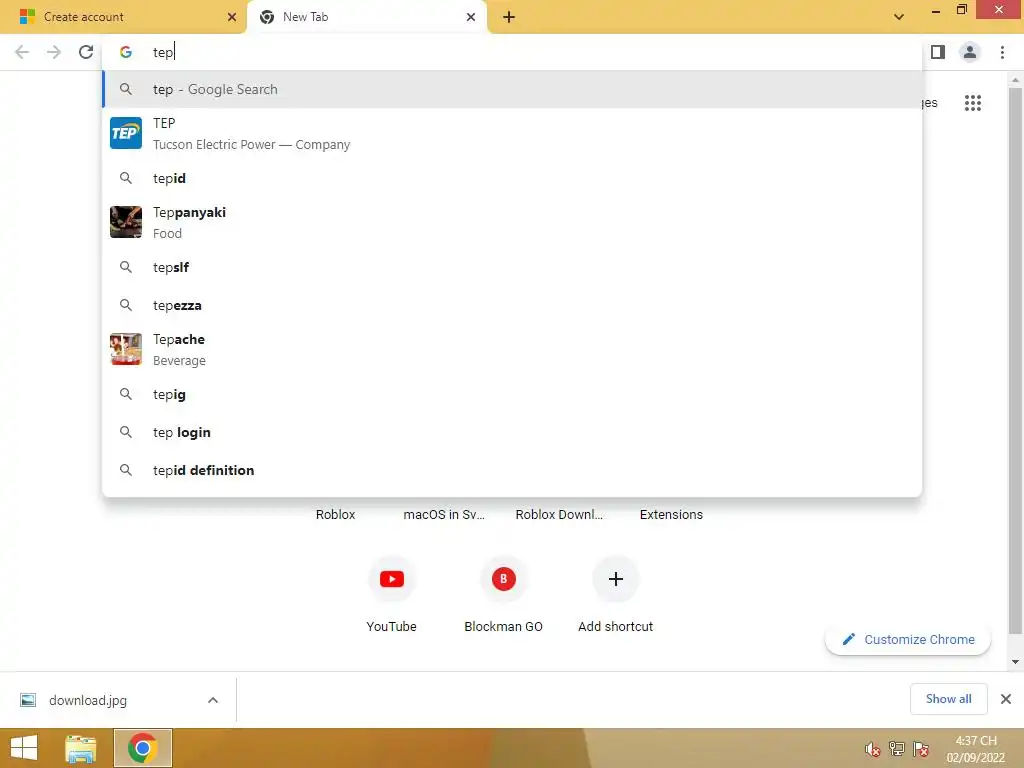Open the Extensions shortcut label
The image size is (1024, 768).
click(671, 515)
